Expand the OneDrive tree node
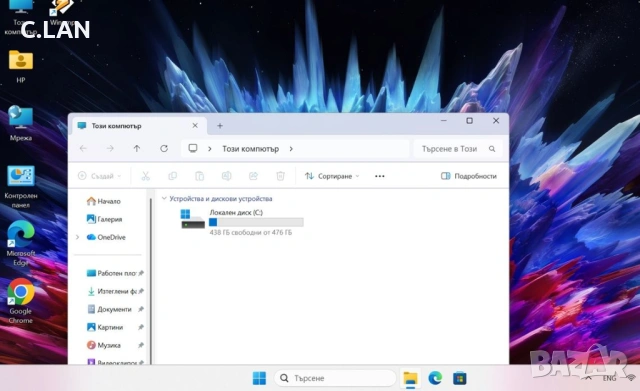The image size is (640, 391). coord(78,237)
